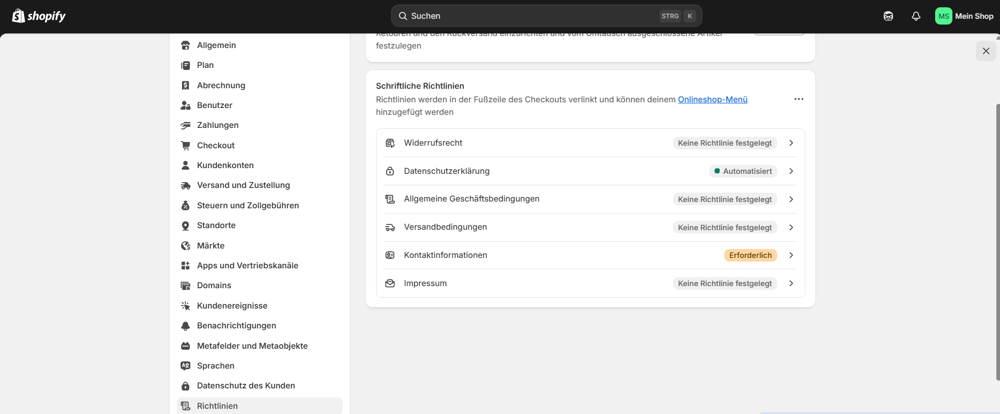Image resolution: width=1000 pixels, height=414 pixels.
Task: Close the settings with the X button
Action: (x=986, y=51)
